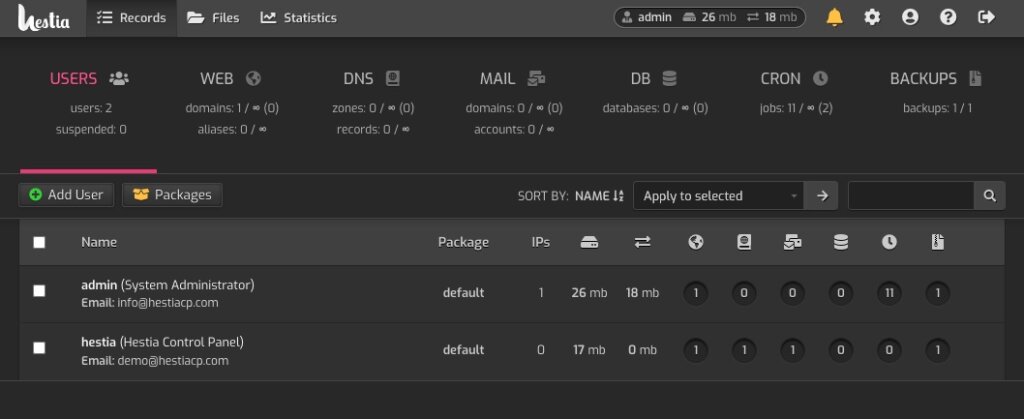Image resolution: width=1024 pixels, height=419 pixels.
Task: Click the Packages button
Action: pos(172,194)
